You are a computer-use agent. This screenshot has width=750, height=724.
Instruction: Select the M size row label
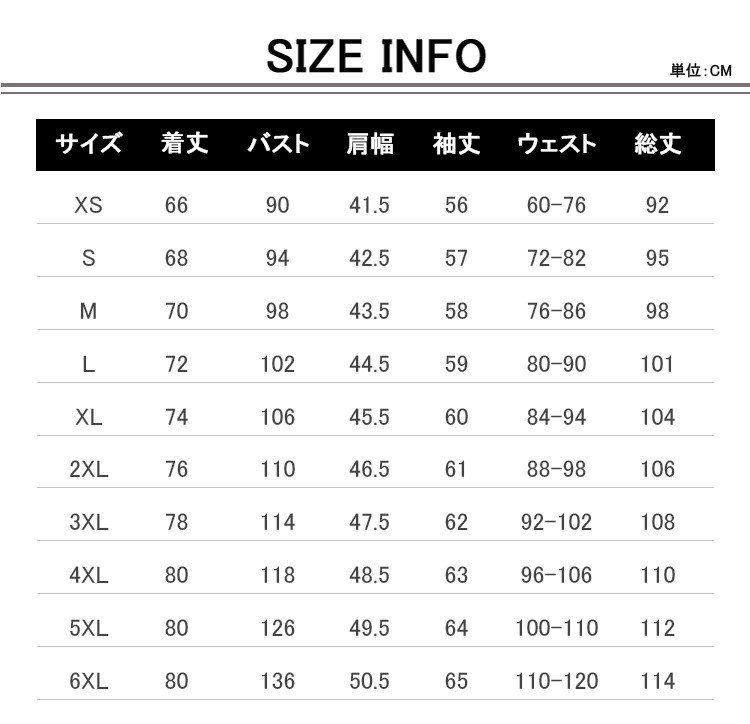tap(89, 311)
